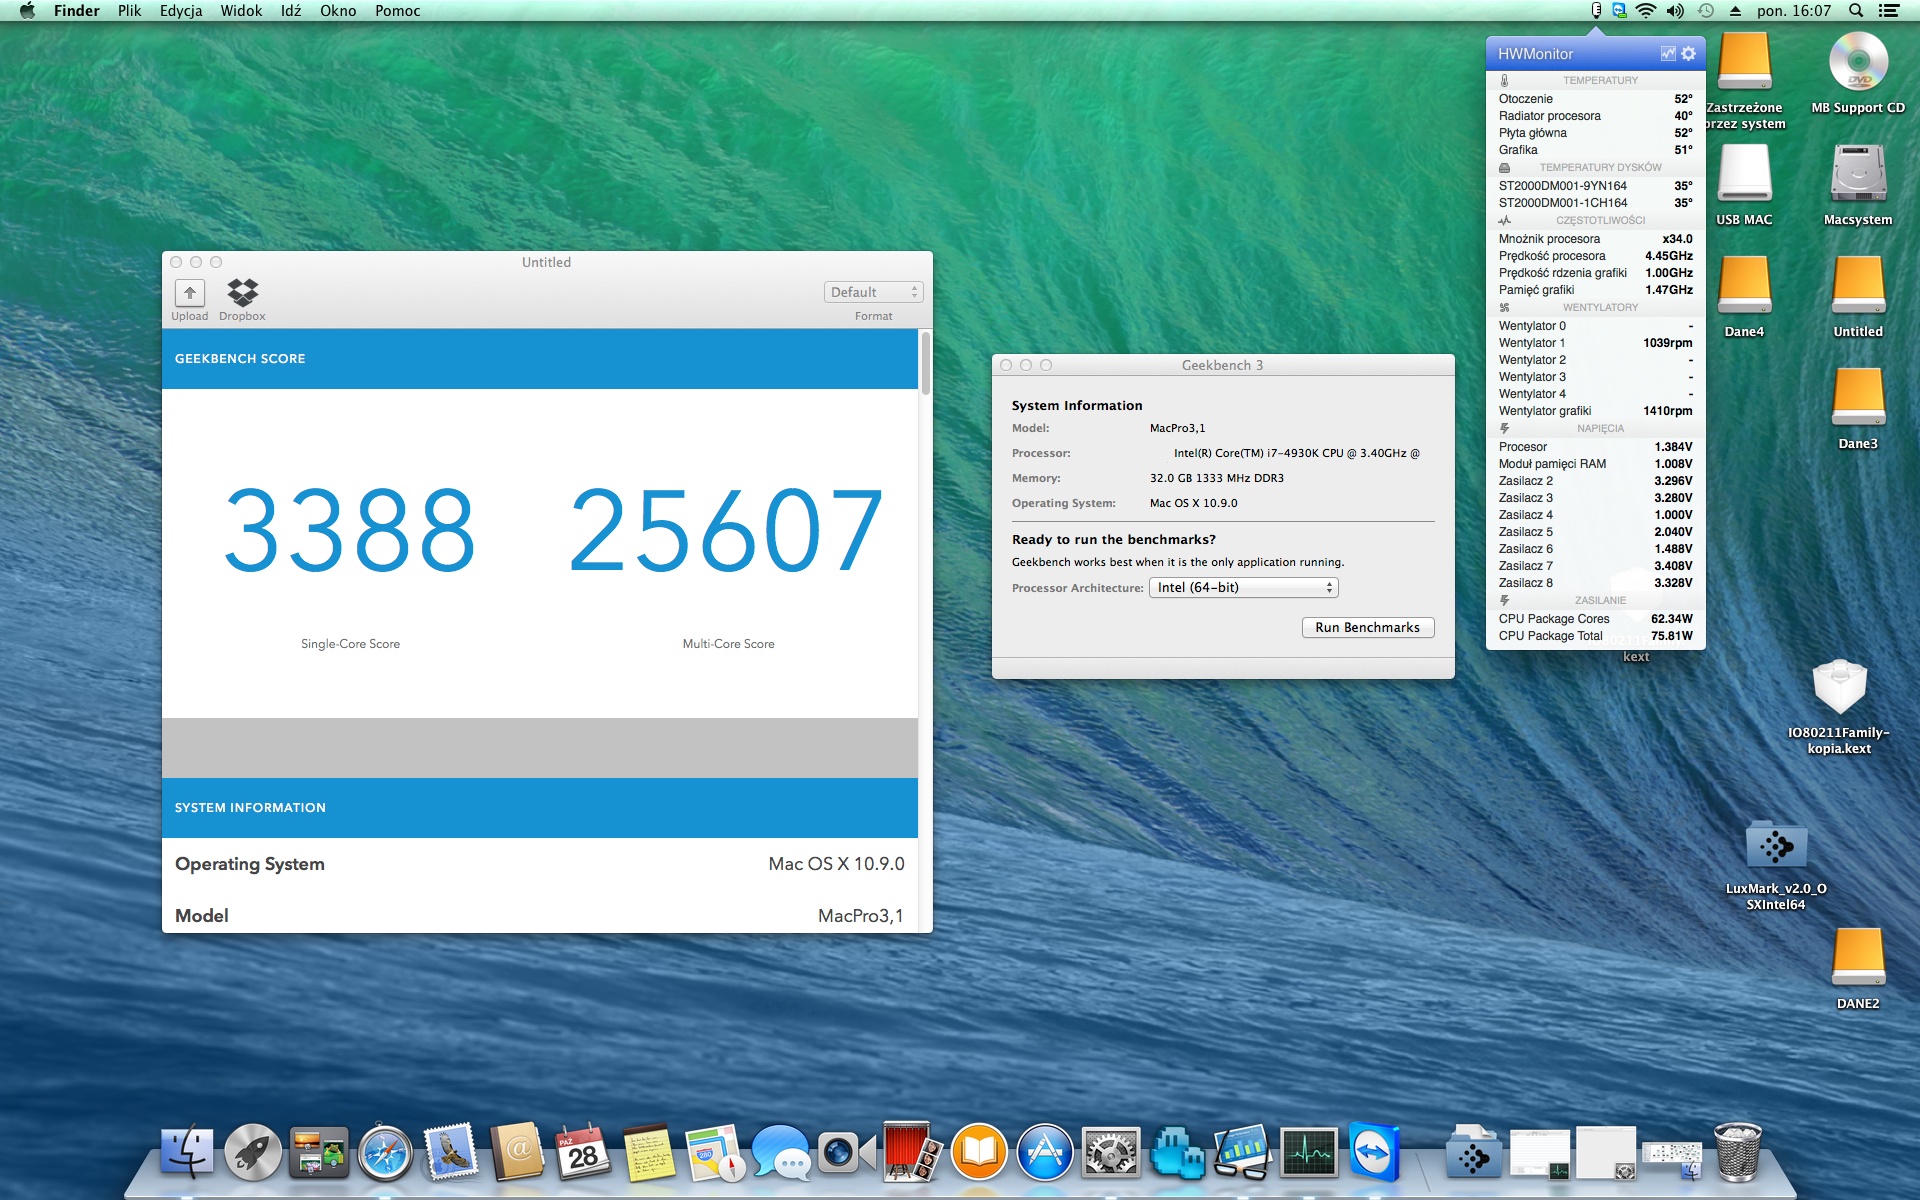Open Notification Center list icon
This screenshot has height=1200, width=1920.
click(1889, 11)
